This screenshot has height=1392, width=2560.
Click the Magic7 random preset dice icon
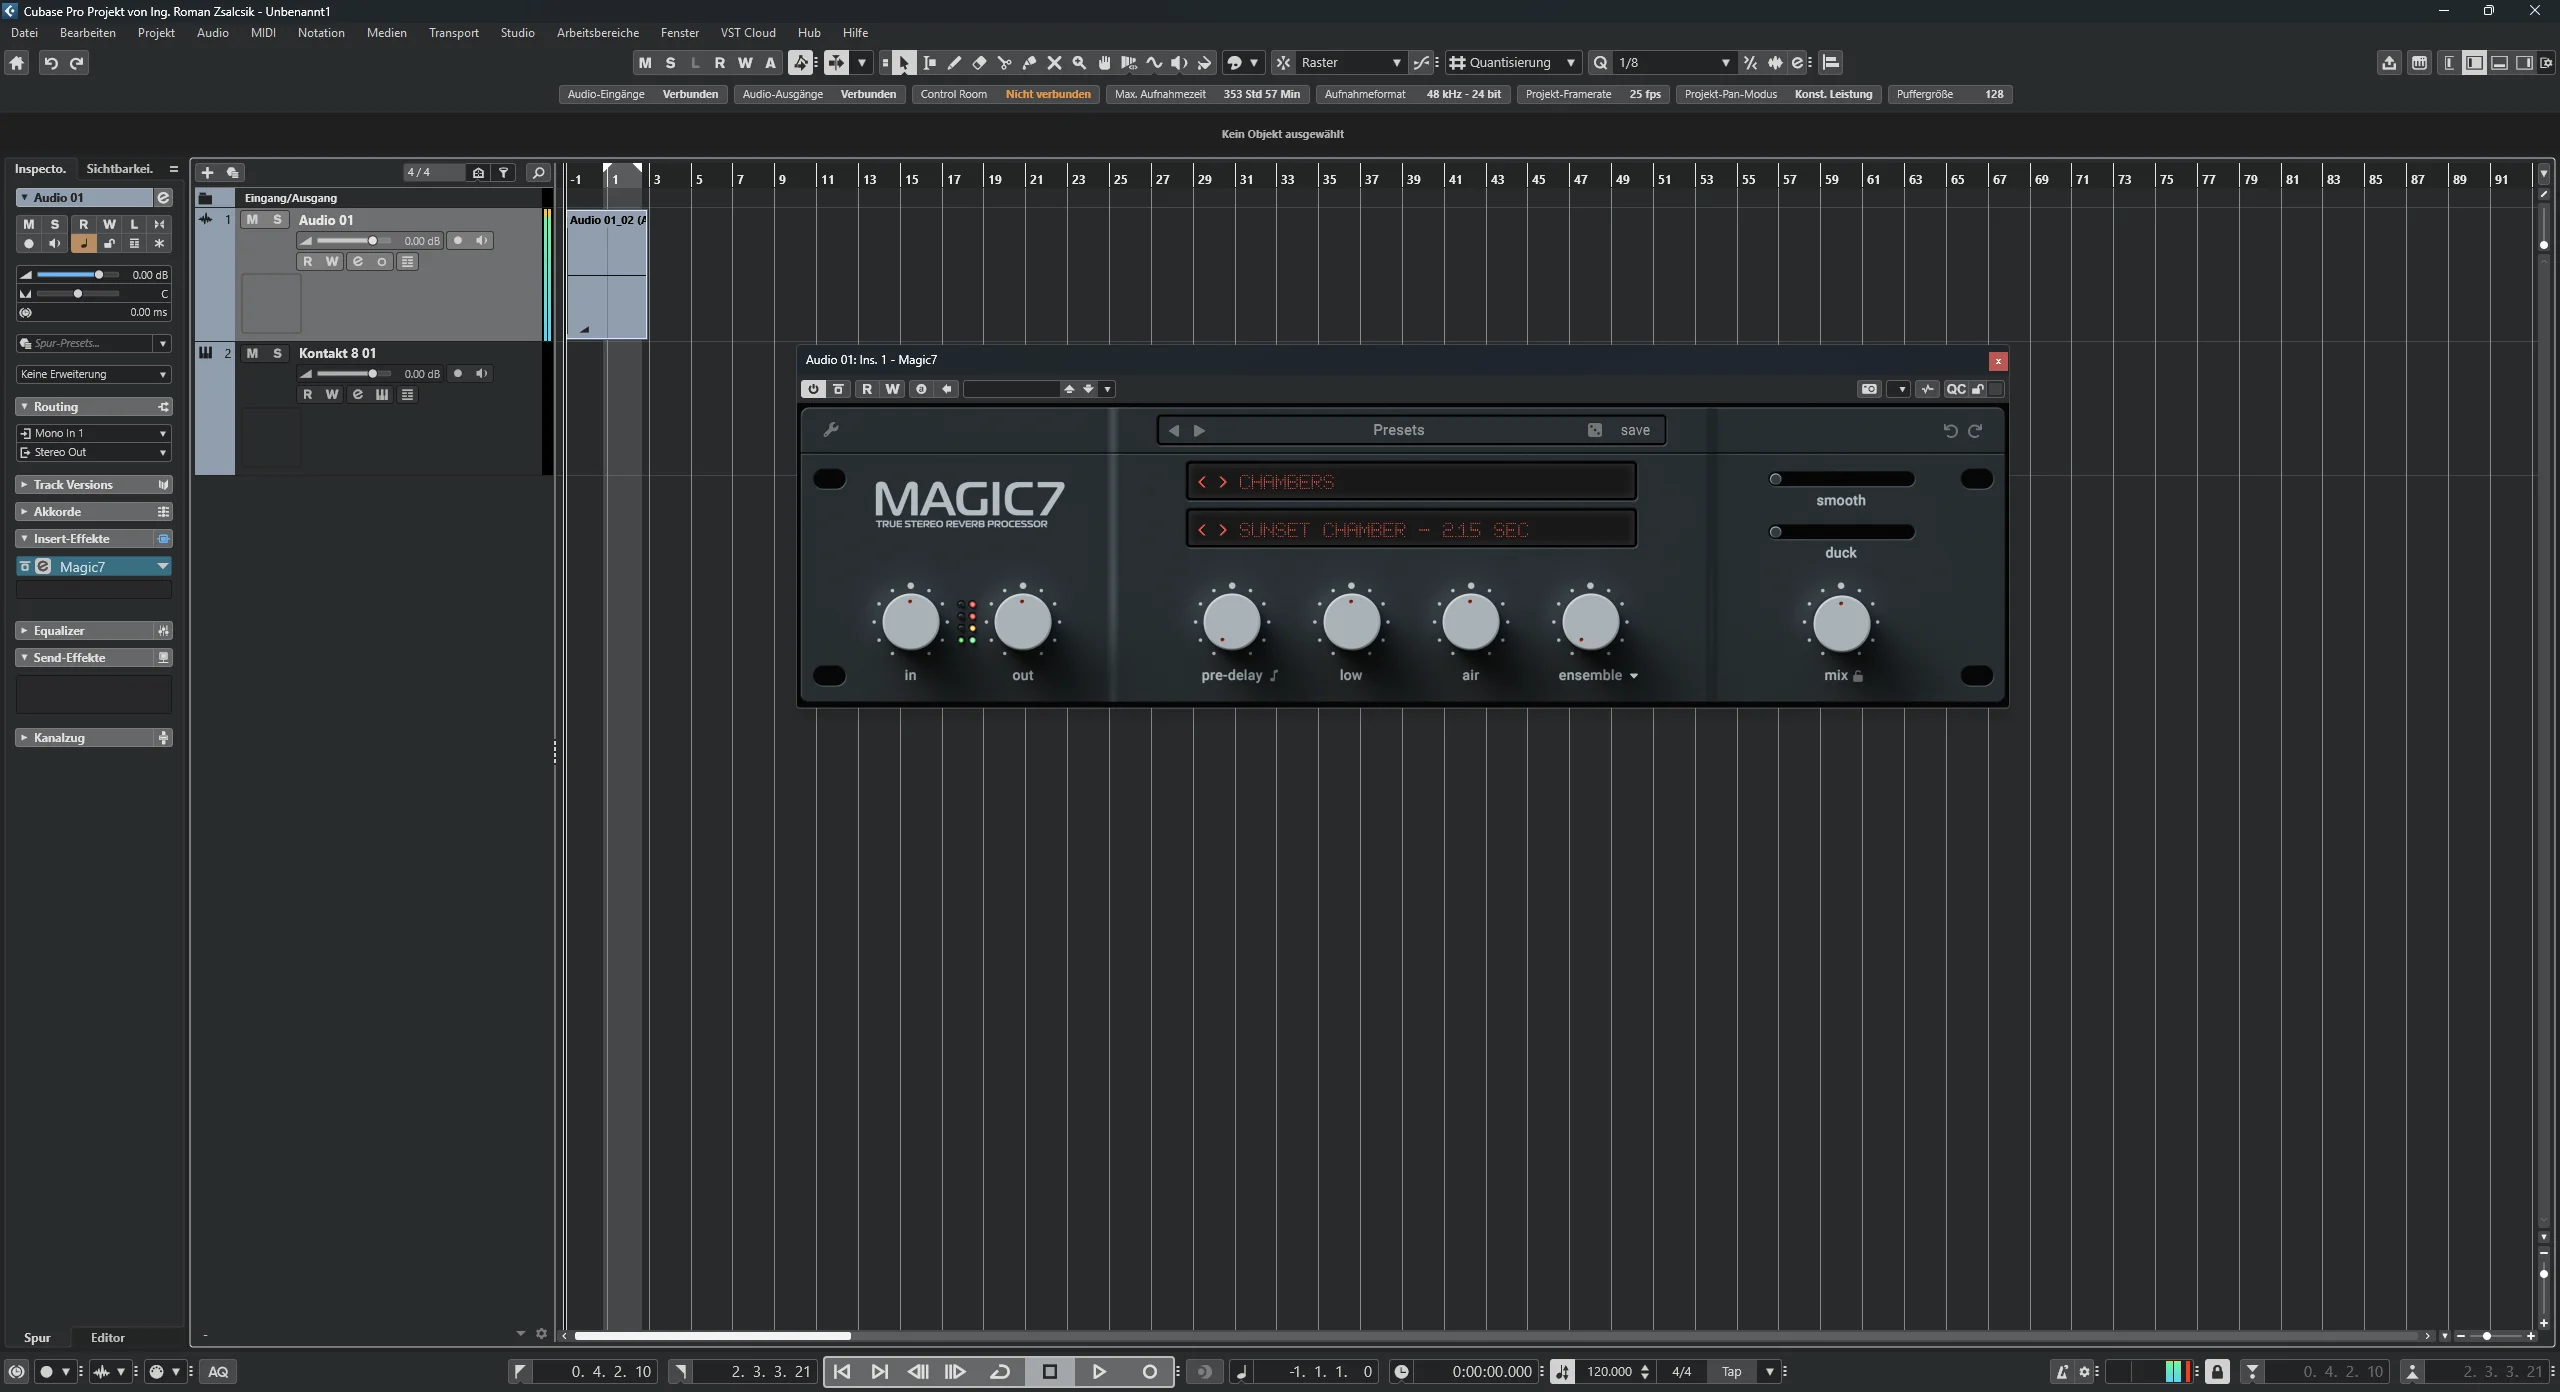[1595, 430]
